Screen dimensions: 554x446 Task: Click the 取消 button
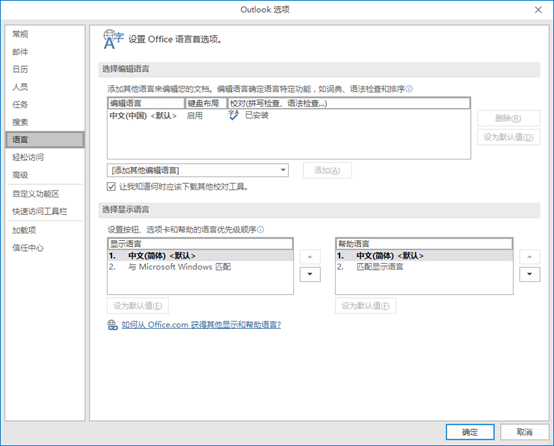tap(524, 432)
